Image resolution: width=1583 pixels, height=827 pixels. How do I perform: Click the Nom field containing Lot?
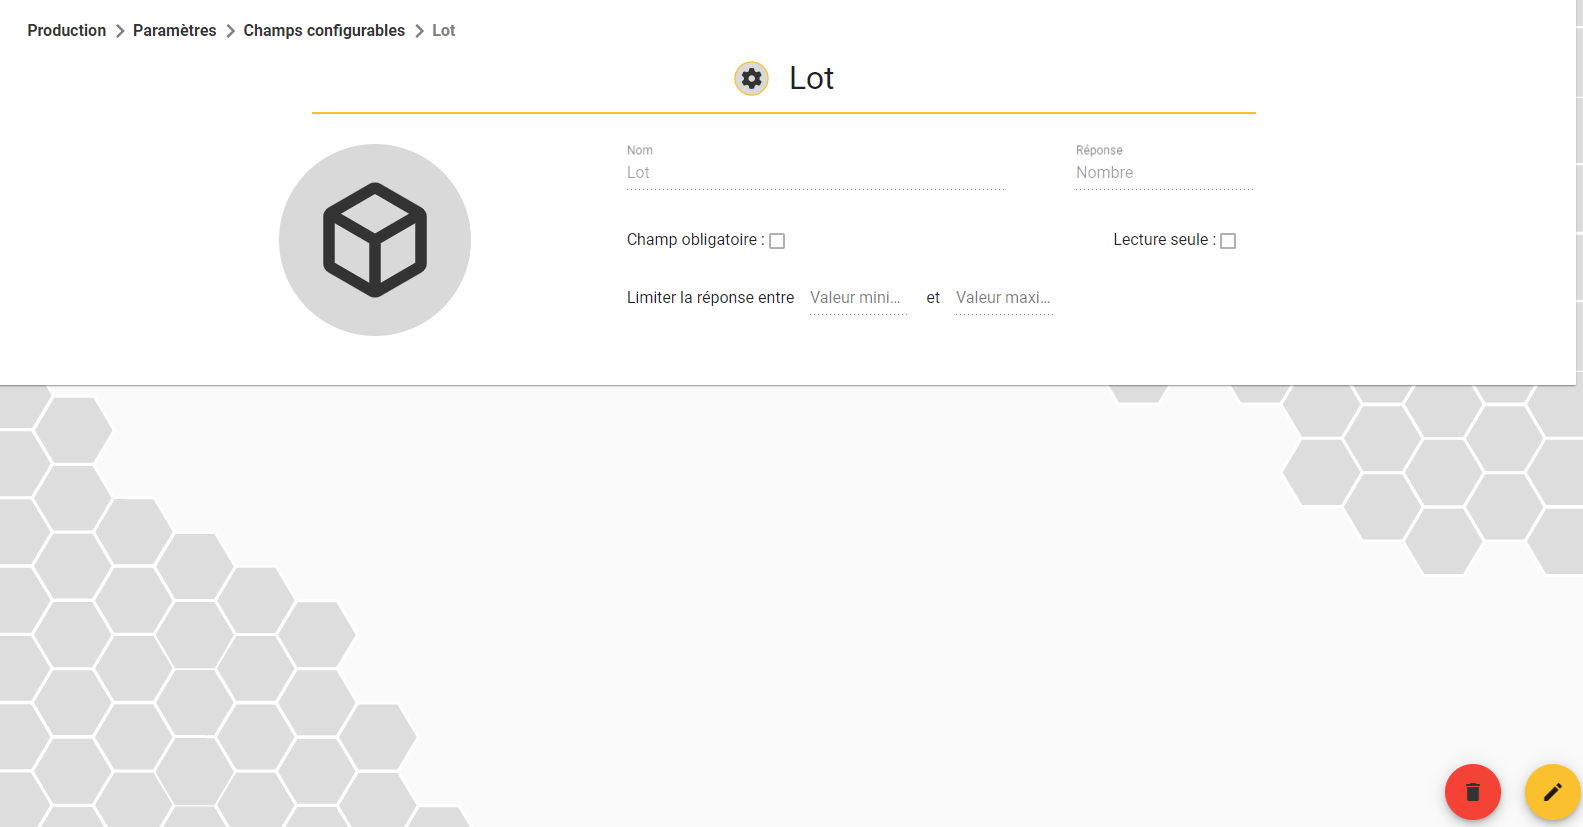coord(815,173)
